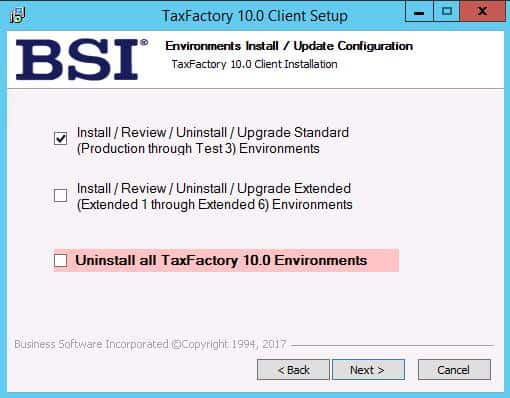Viewport: 510px width, 398px height.
Task: Cancel the TaxFactory client setup
Action: [454, 370]
